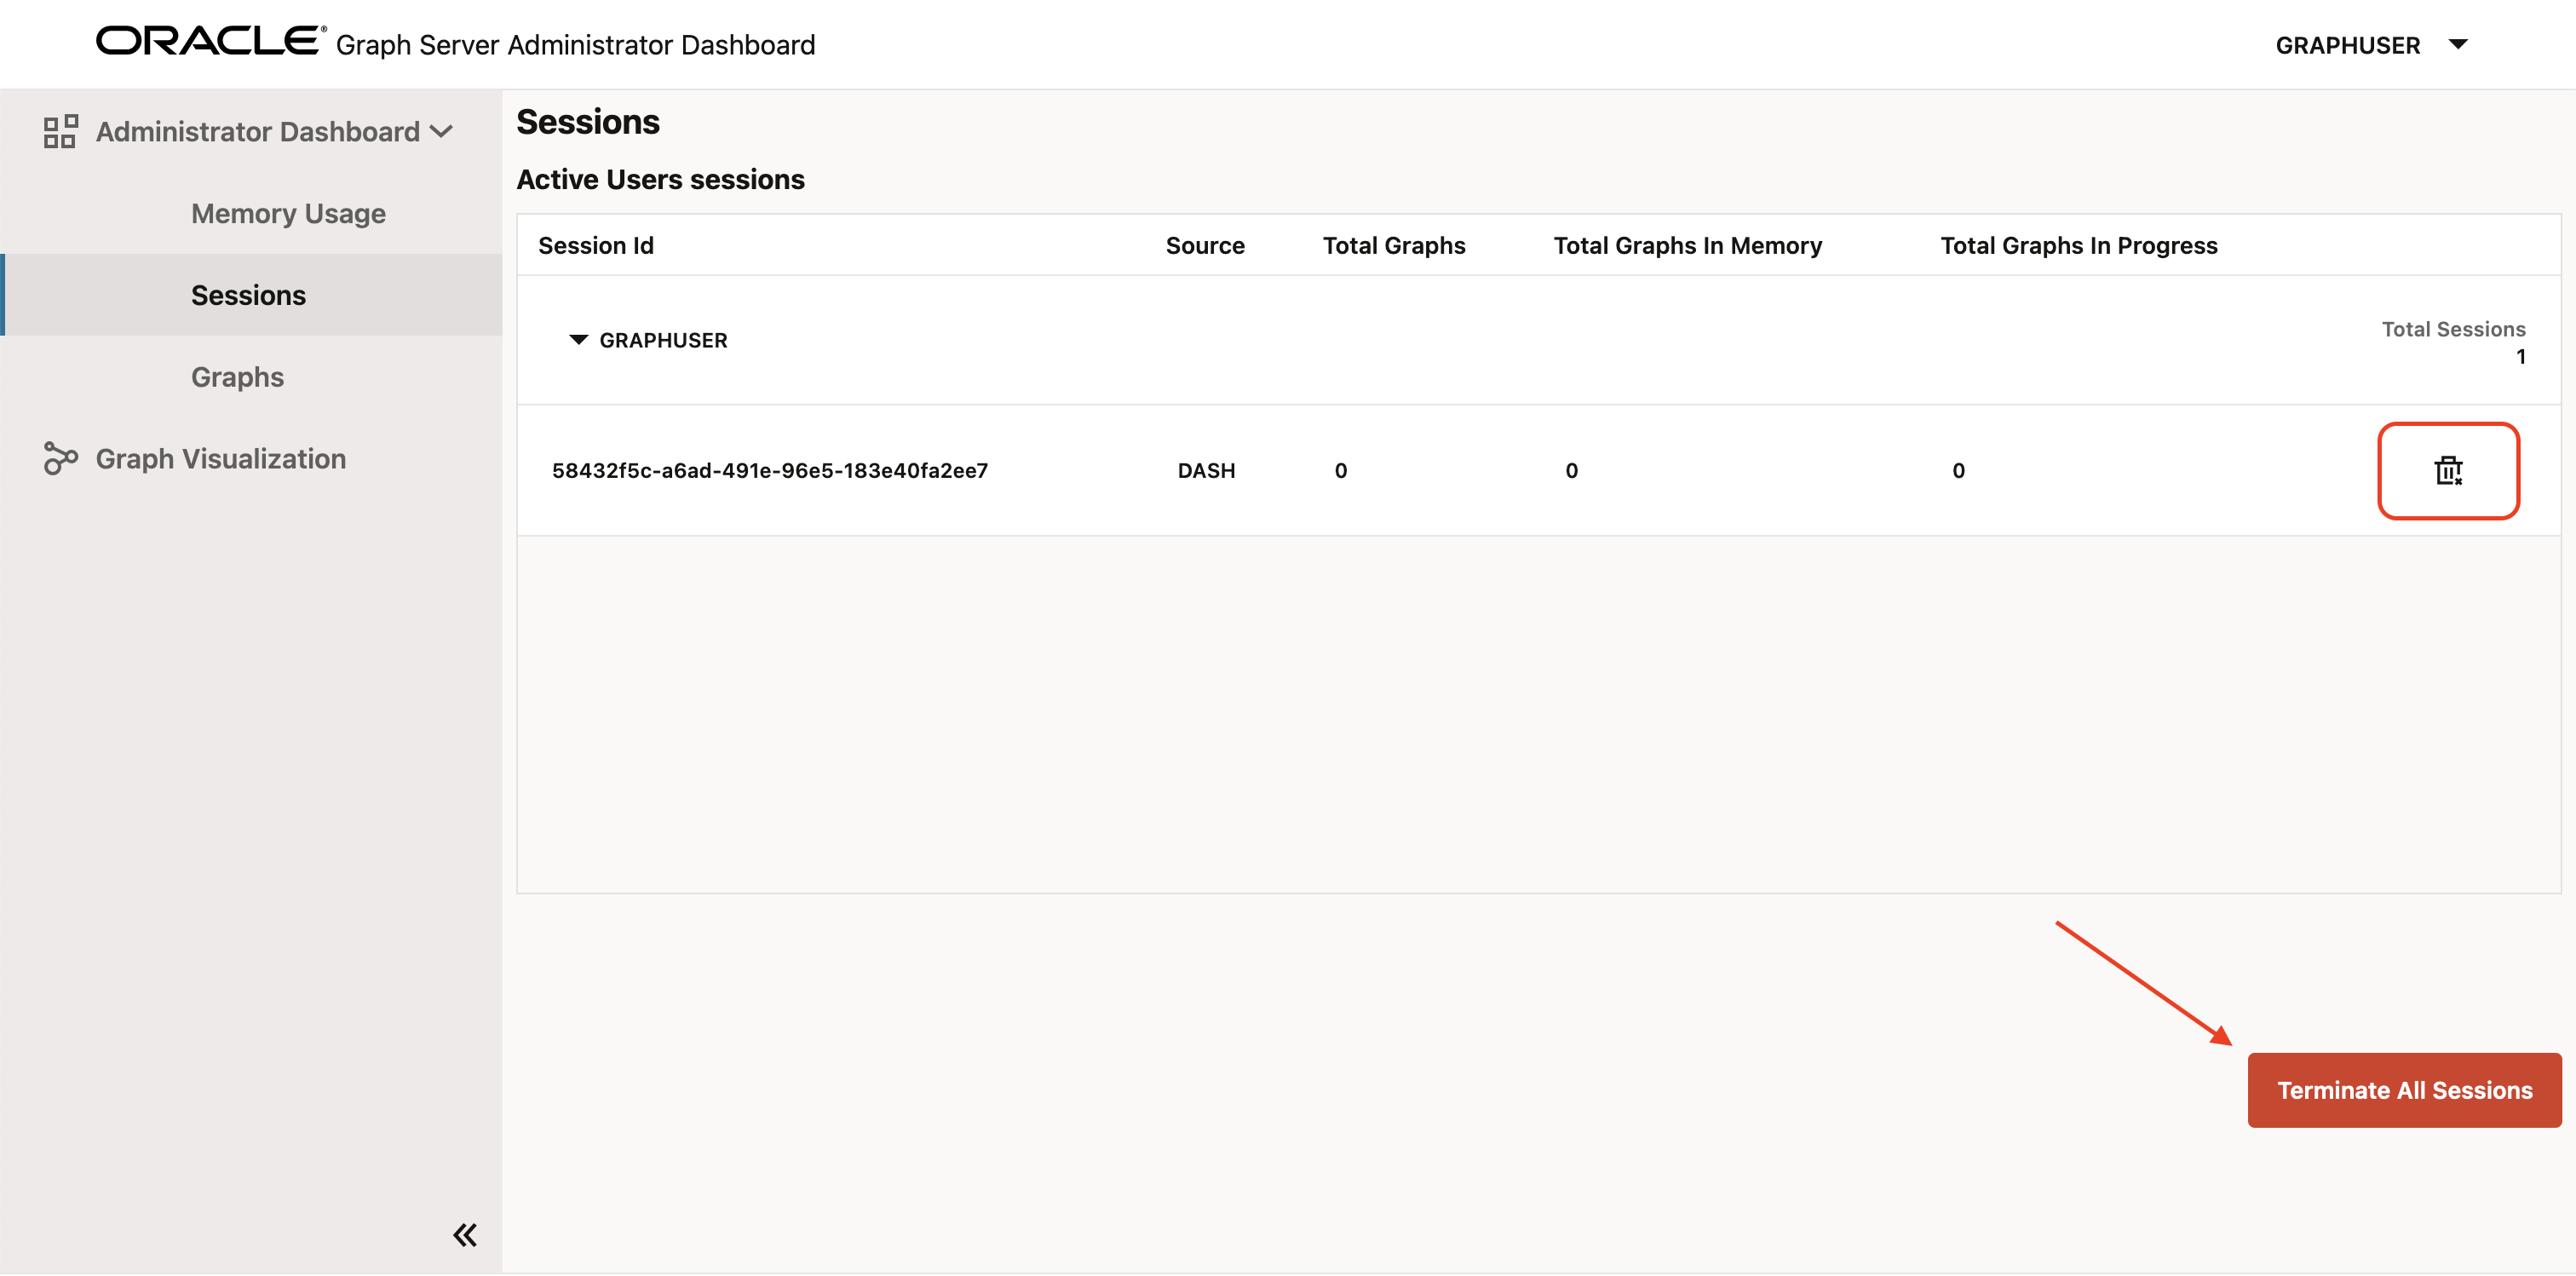Screen dimensions: 2576x1276
Task: Click the Terminate All Sessions button
Action: [2404, 1089]
